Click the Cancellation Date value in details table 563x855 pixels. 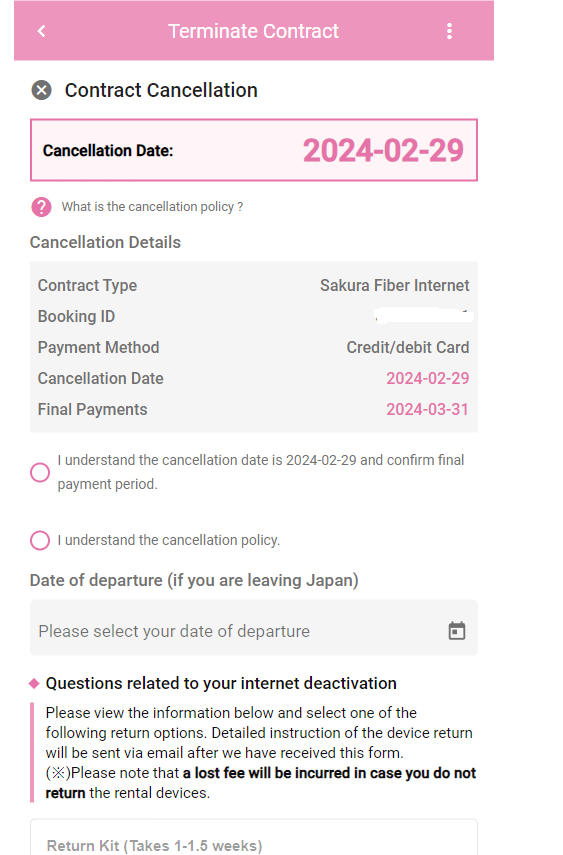pyautogui.click(x=428, y=378)
